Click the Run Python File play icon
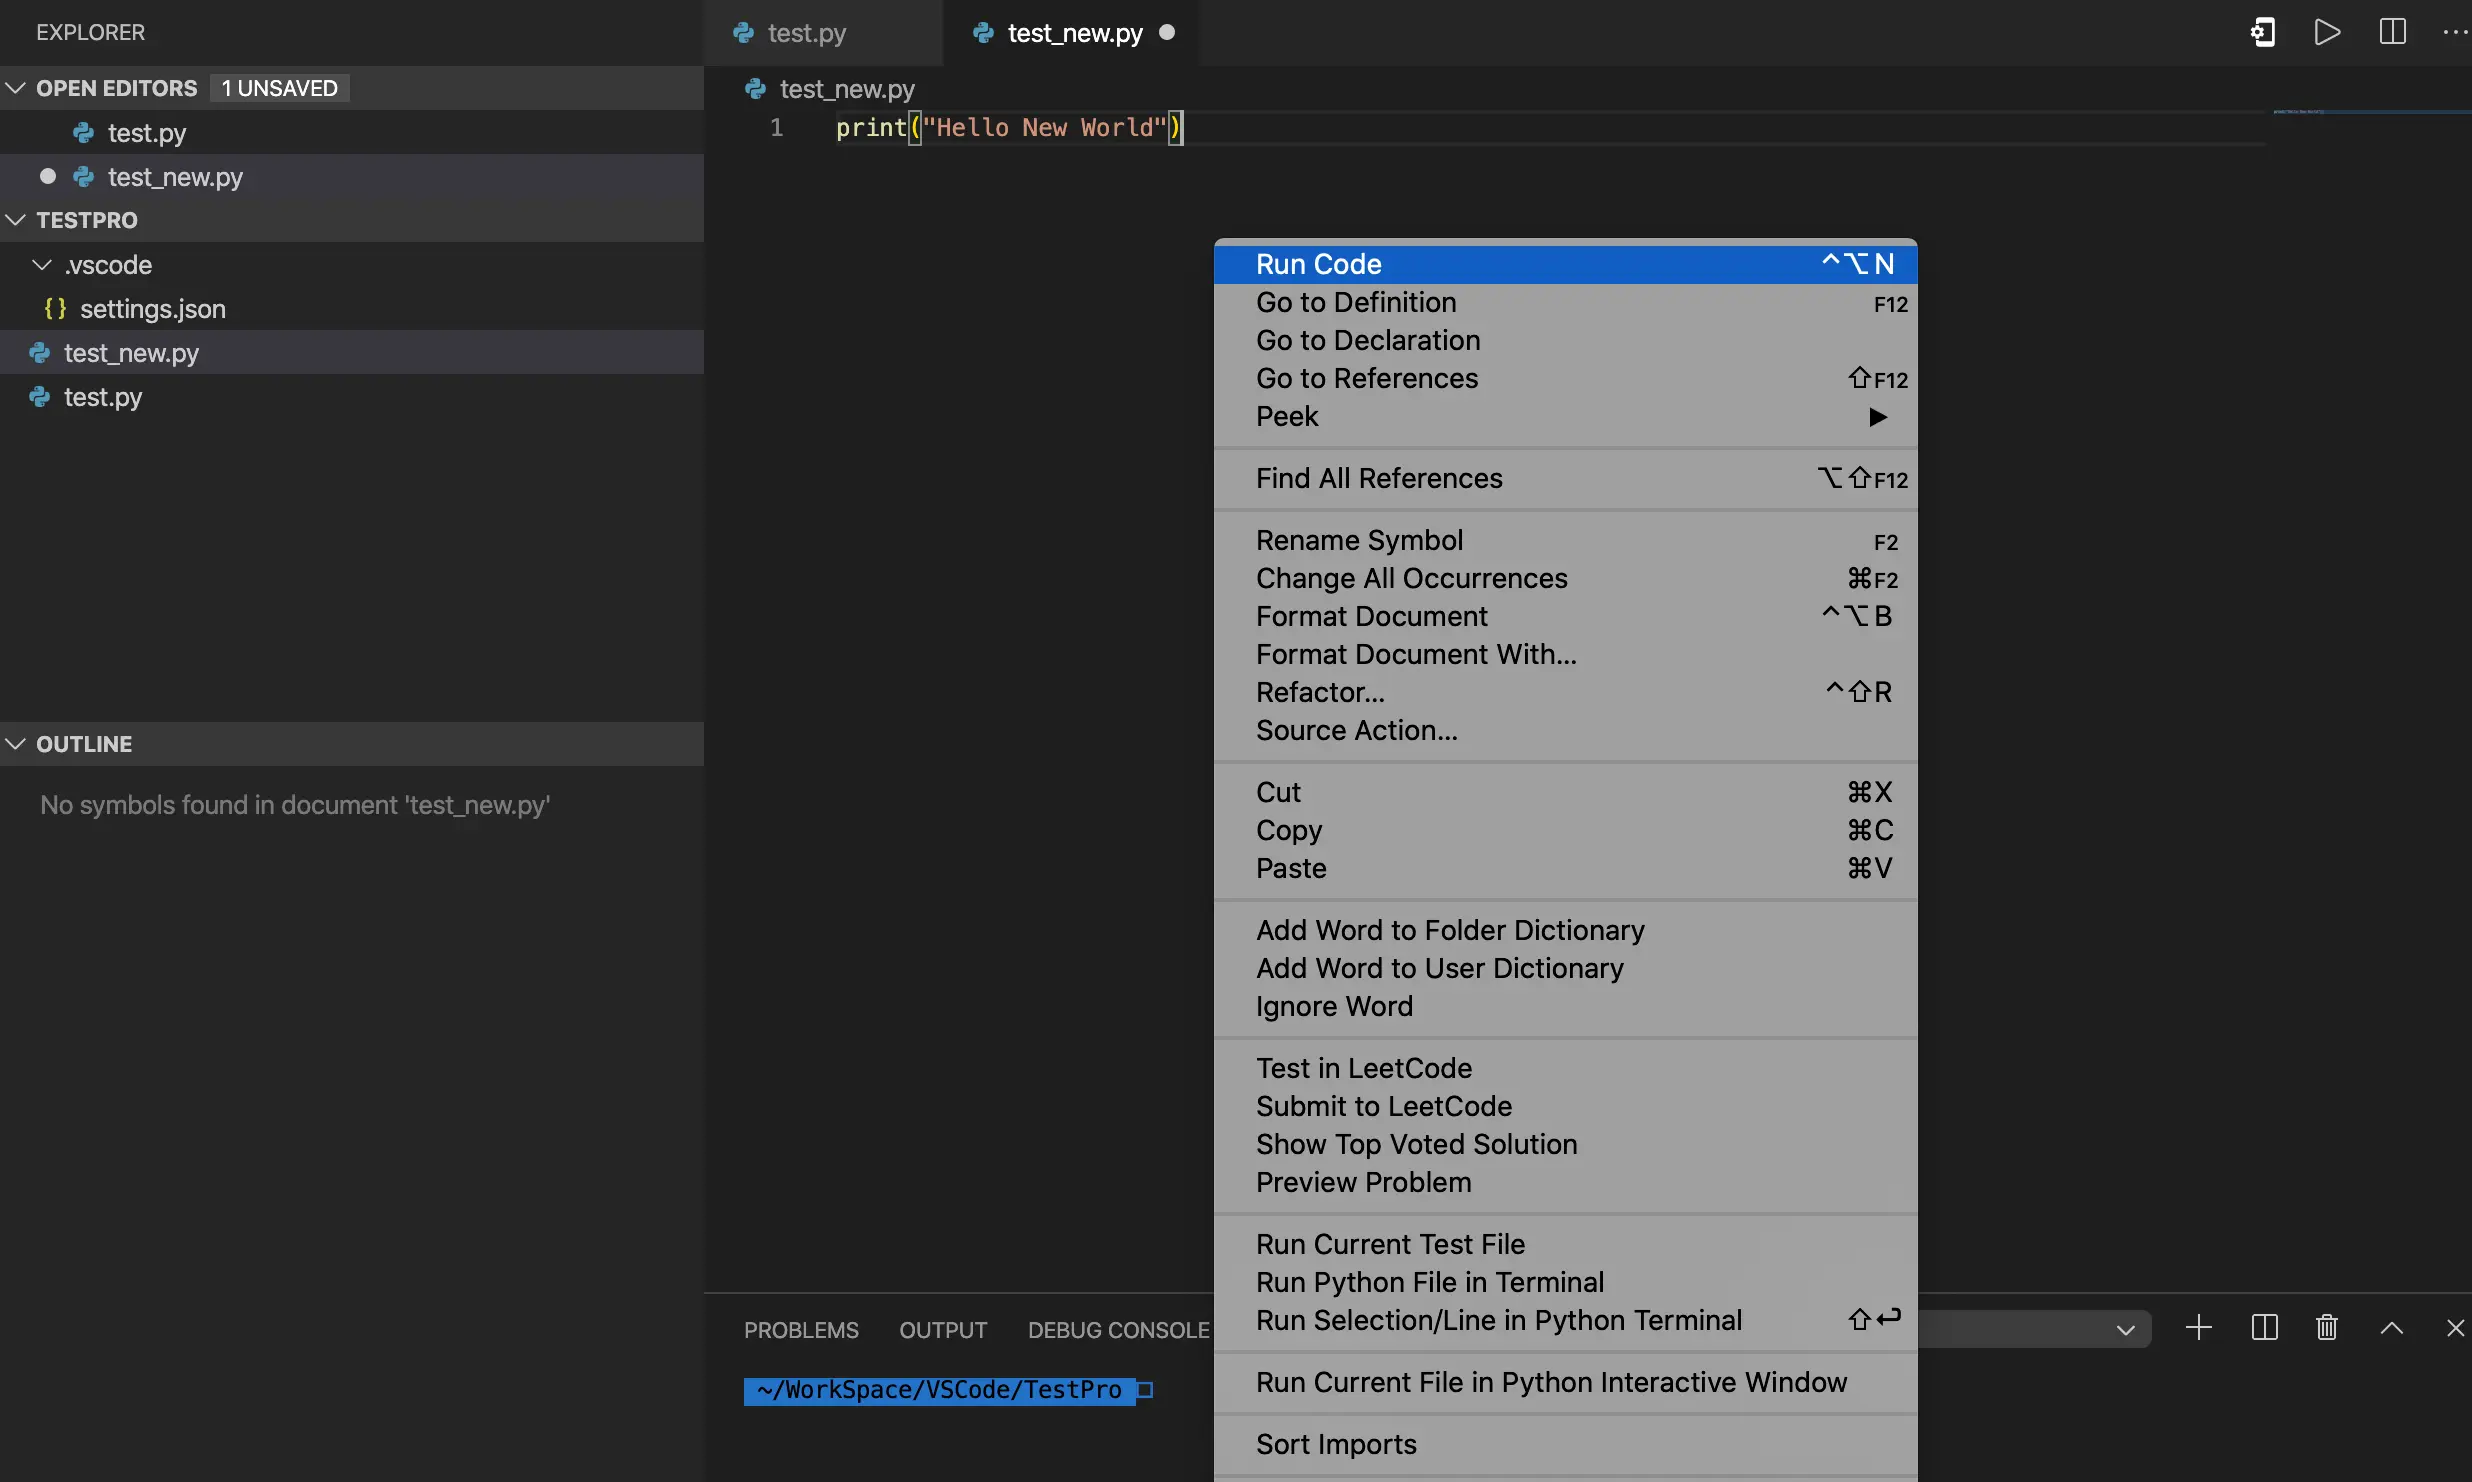2472x1482 pixels. (x=2327, y=32)
